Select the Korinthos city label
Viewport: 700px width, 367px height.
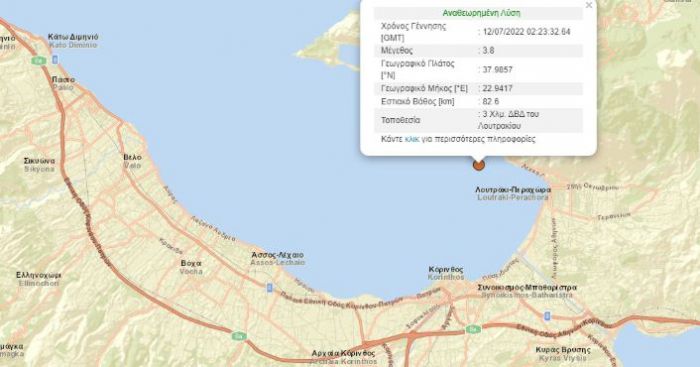[x=446, y=273]
